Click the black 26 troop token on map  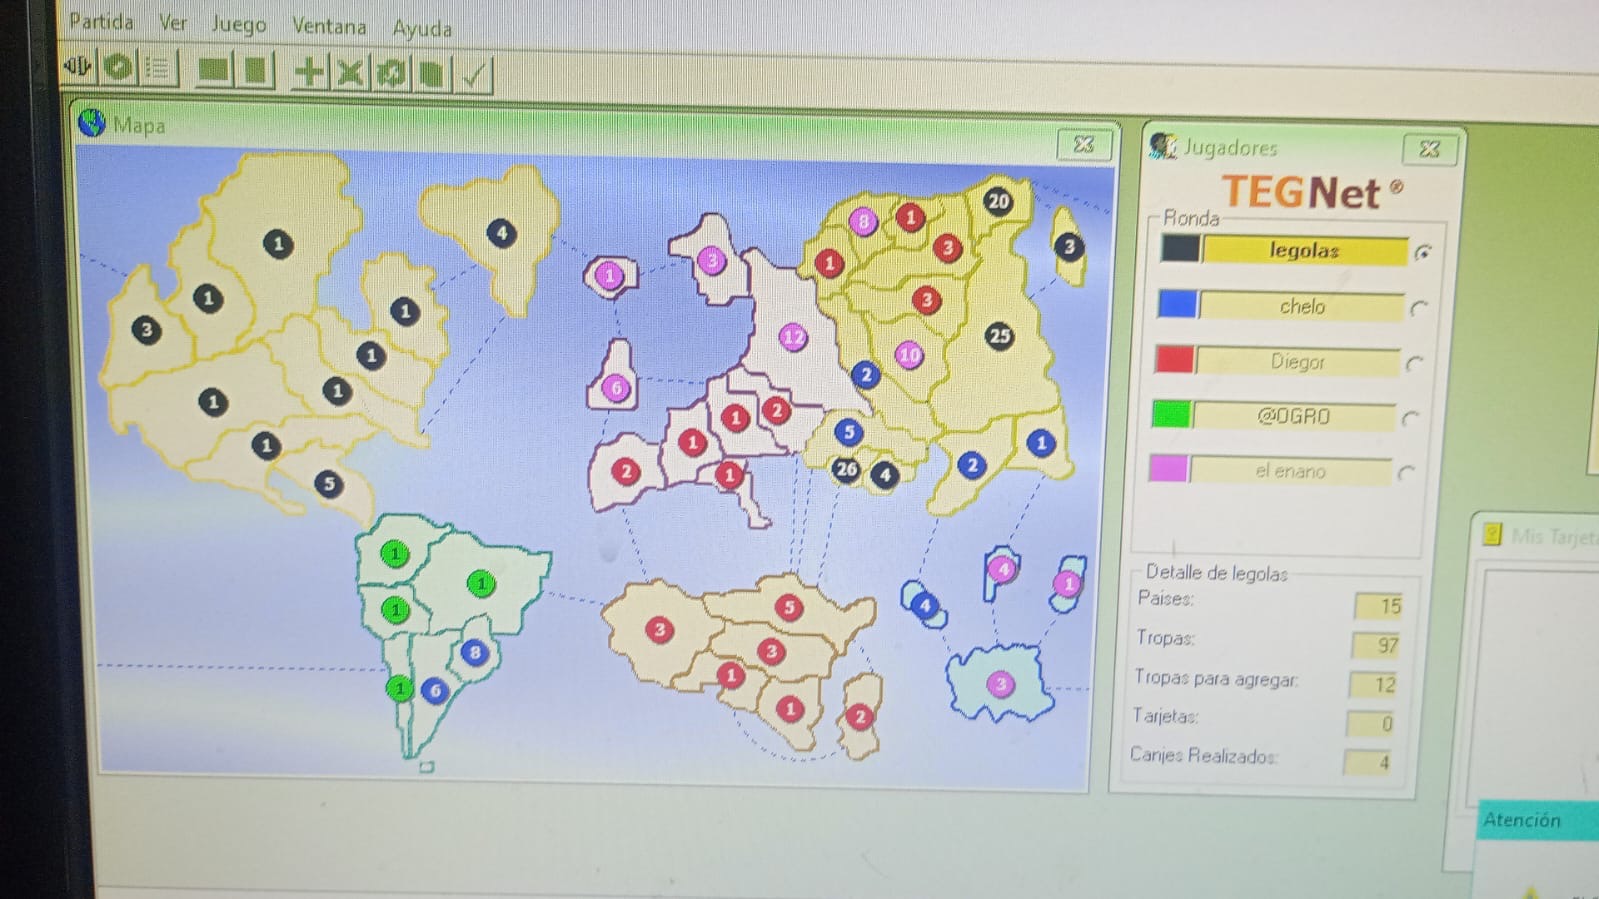(846, 469)
